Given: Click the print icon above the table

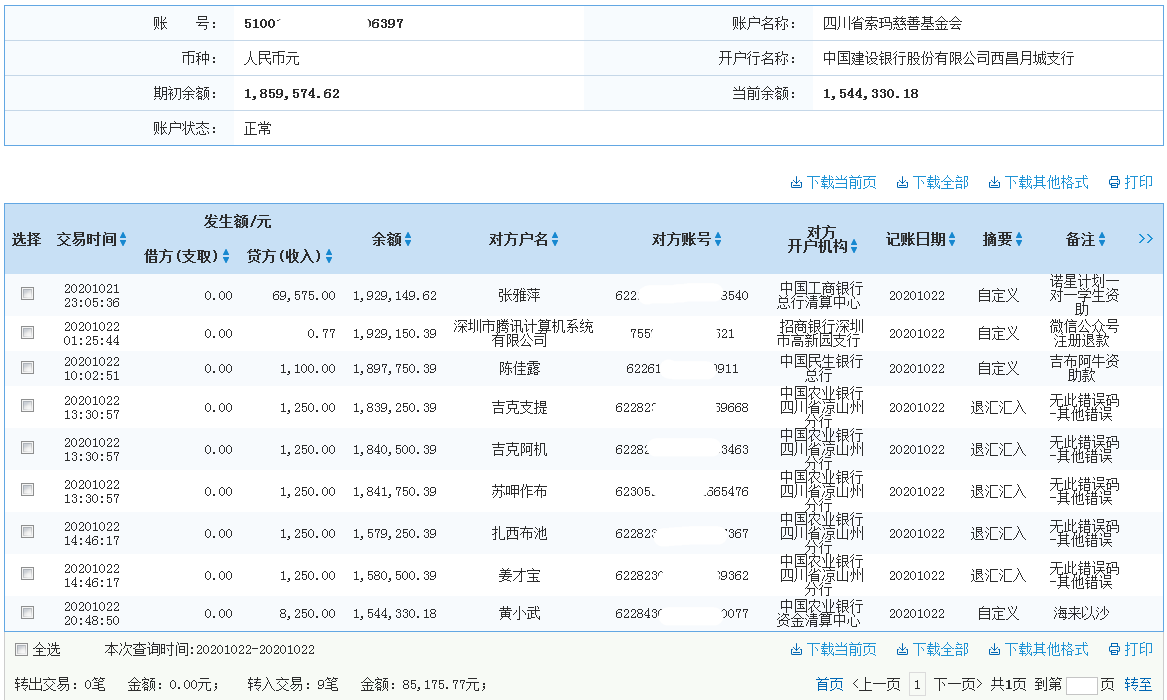Looking at the screenshot, I should (x=1114, y=183).
